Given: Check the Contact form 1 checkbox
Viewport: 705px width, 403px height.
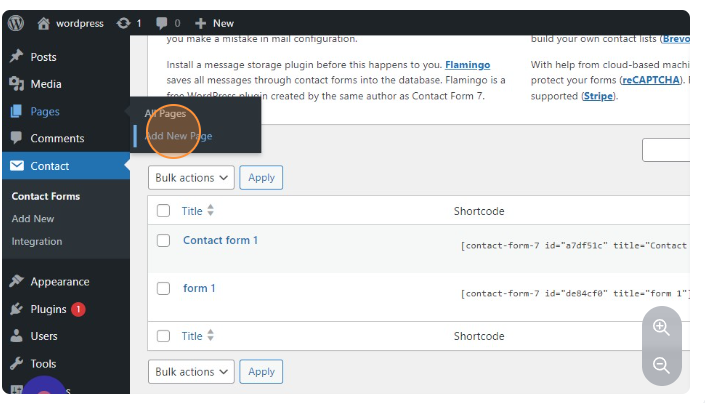Looking at the screenshot, I should [164, 241].
